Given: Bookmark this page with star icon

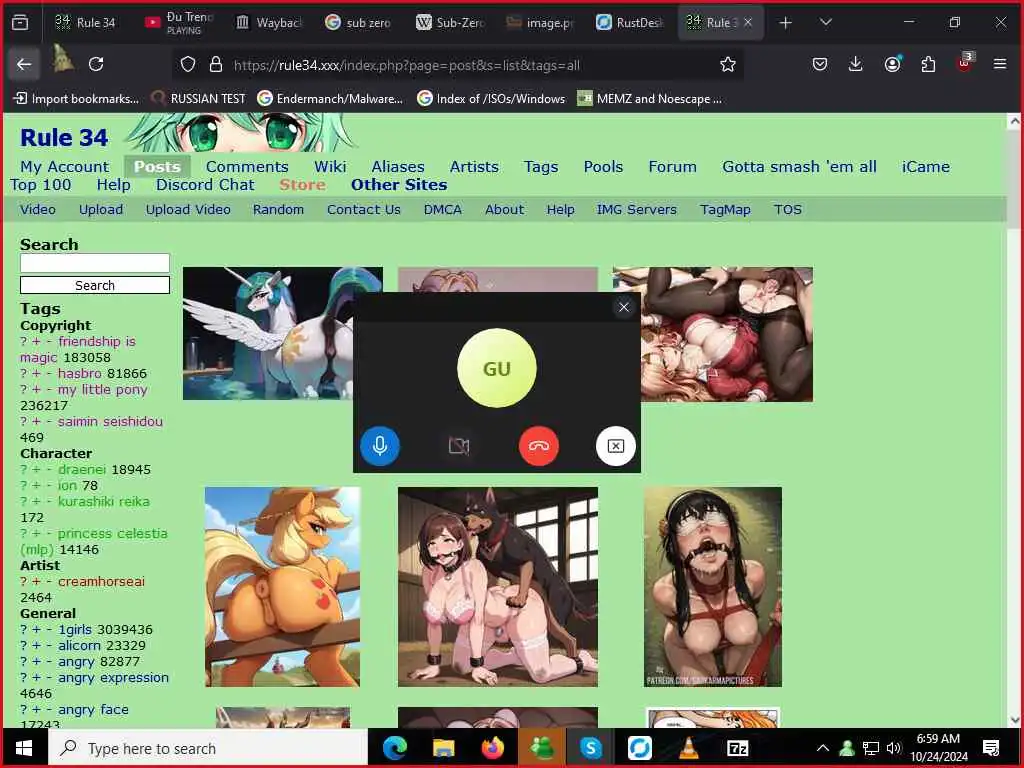Looking at the screenshot, I should click(728, 64).
